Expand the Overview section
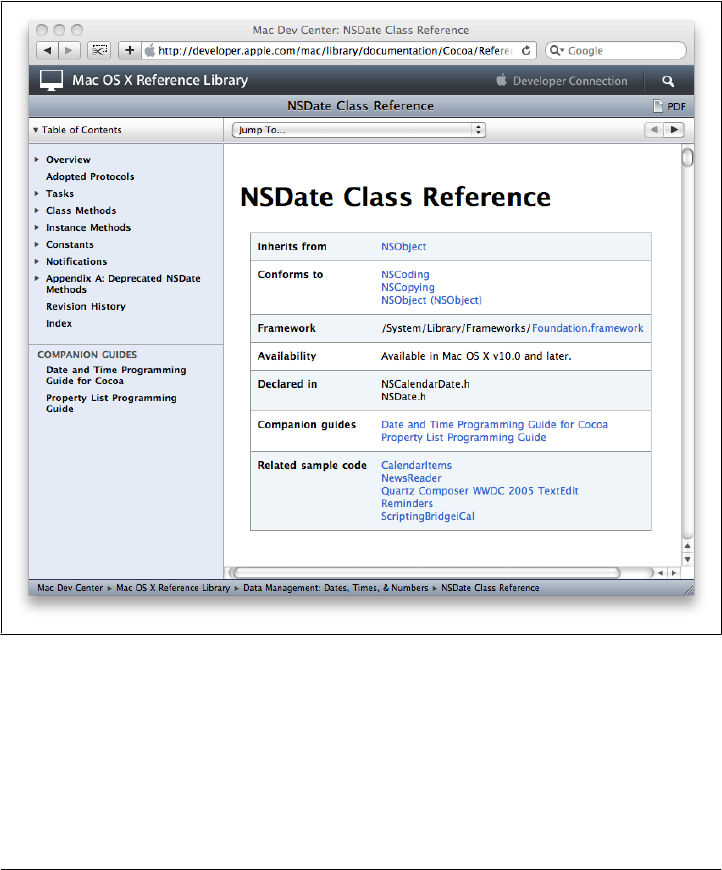The image size is (722, 870). (37, 159)
